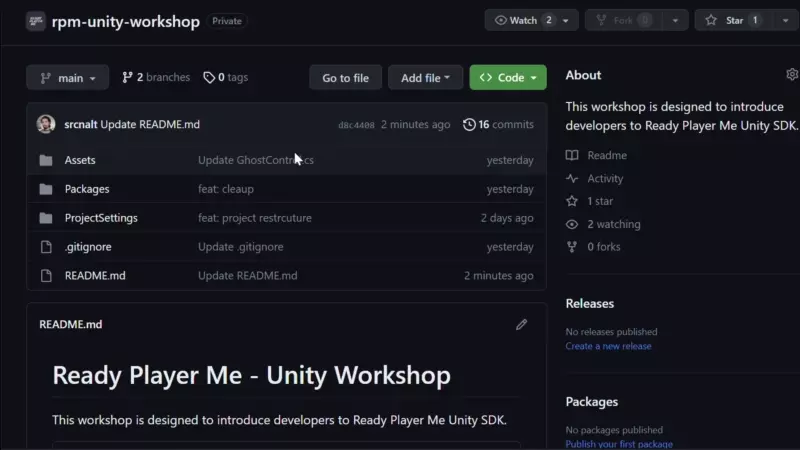The height and width of the screenshot is (450, 800).
Task: Click the star icon in Star button
Action: coord(711,20)
